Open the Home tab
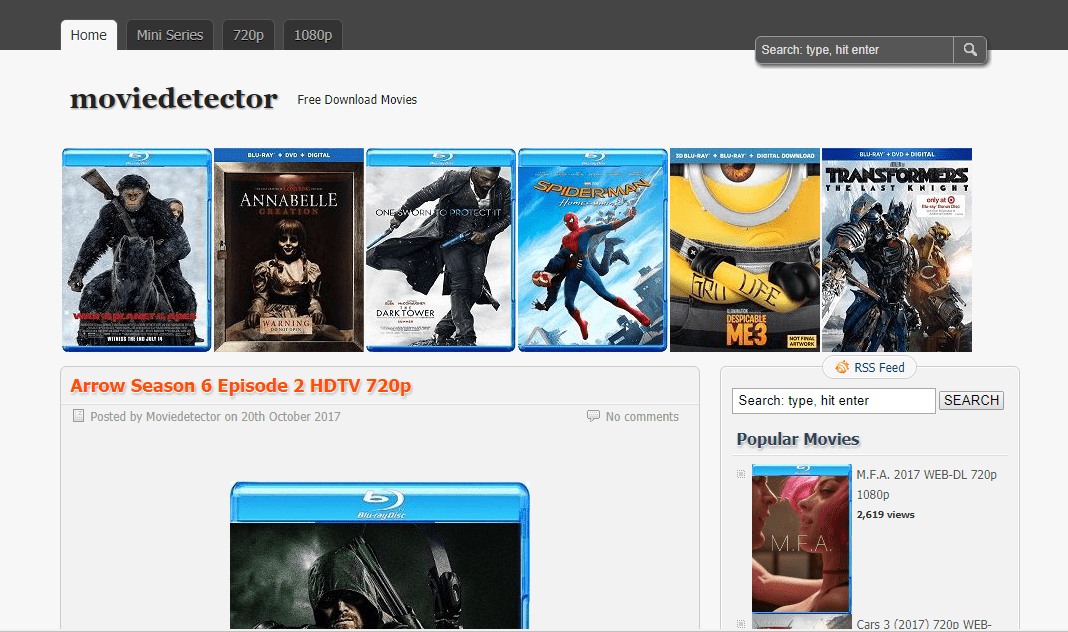This screenshot has width=1068, height=632. click(89, 35)
